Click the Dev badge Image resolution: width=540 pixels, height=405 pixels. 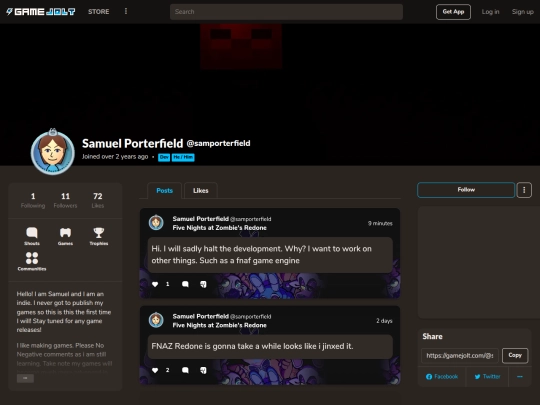point(164,157)
